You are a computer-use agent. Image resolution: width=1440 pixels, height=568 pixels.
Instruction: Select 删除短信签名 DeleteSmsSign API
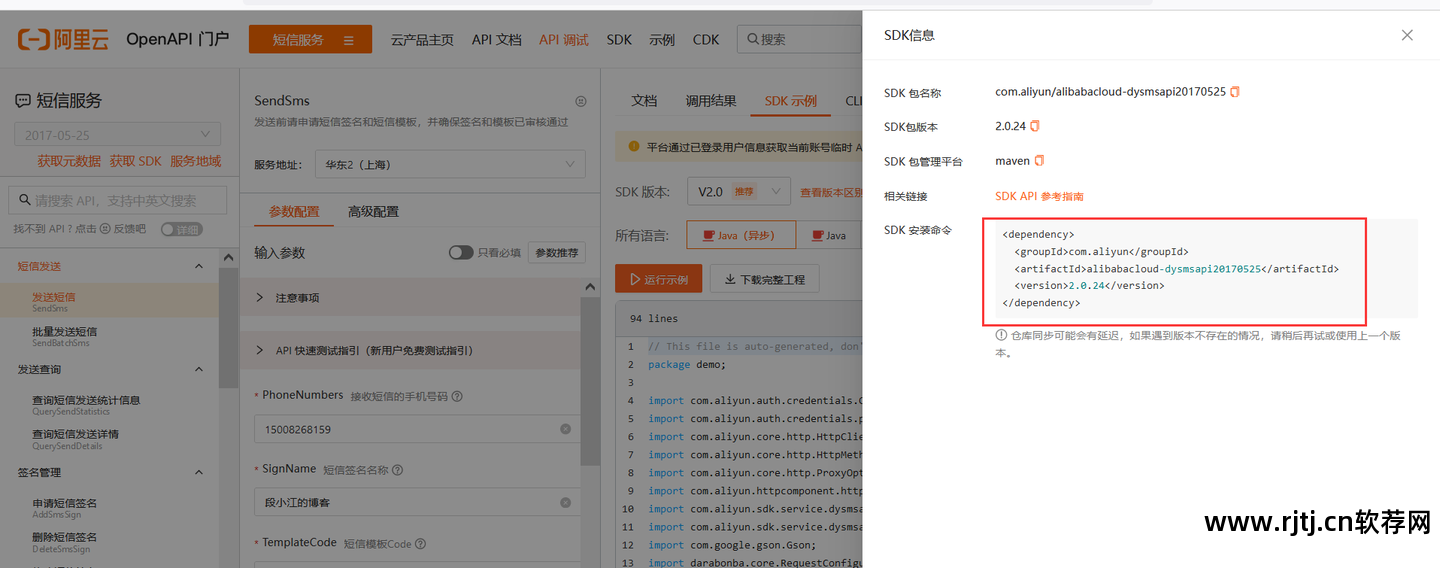pos(109,542)
